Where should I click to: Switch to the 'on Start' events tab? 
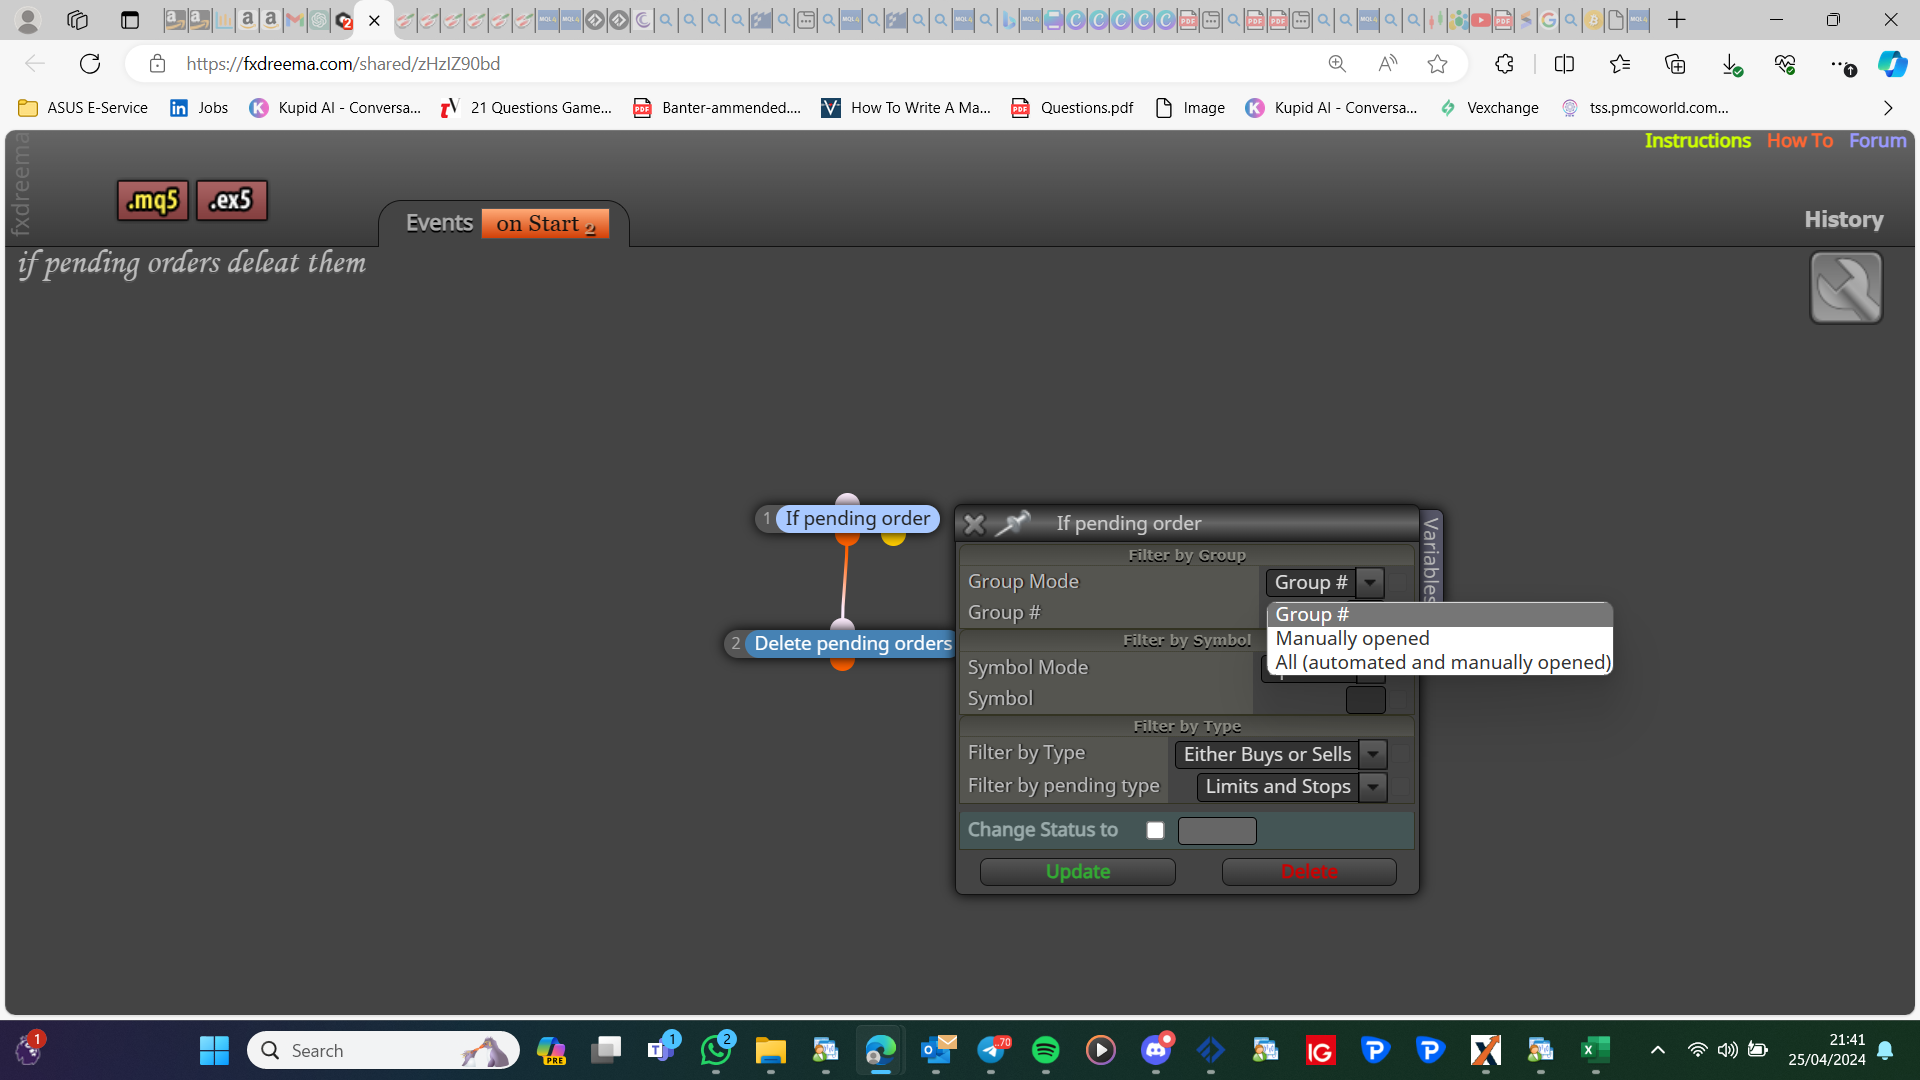click(546, 224)
